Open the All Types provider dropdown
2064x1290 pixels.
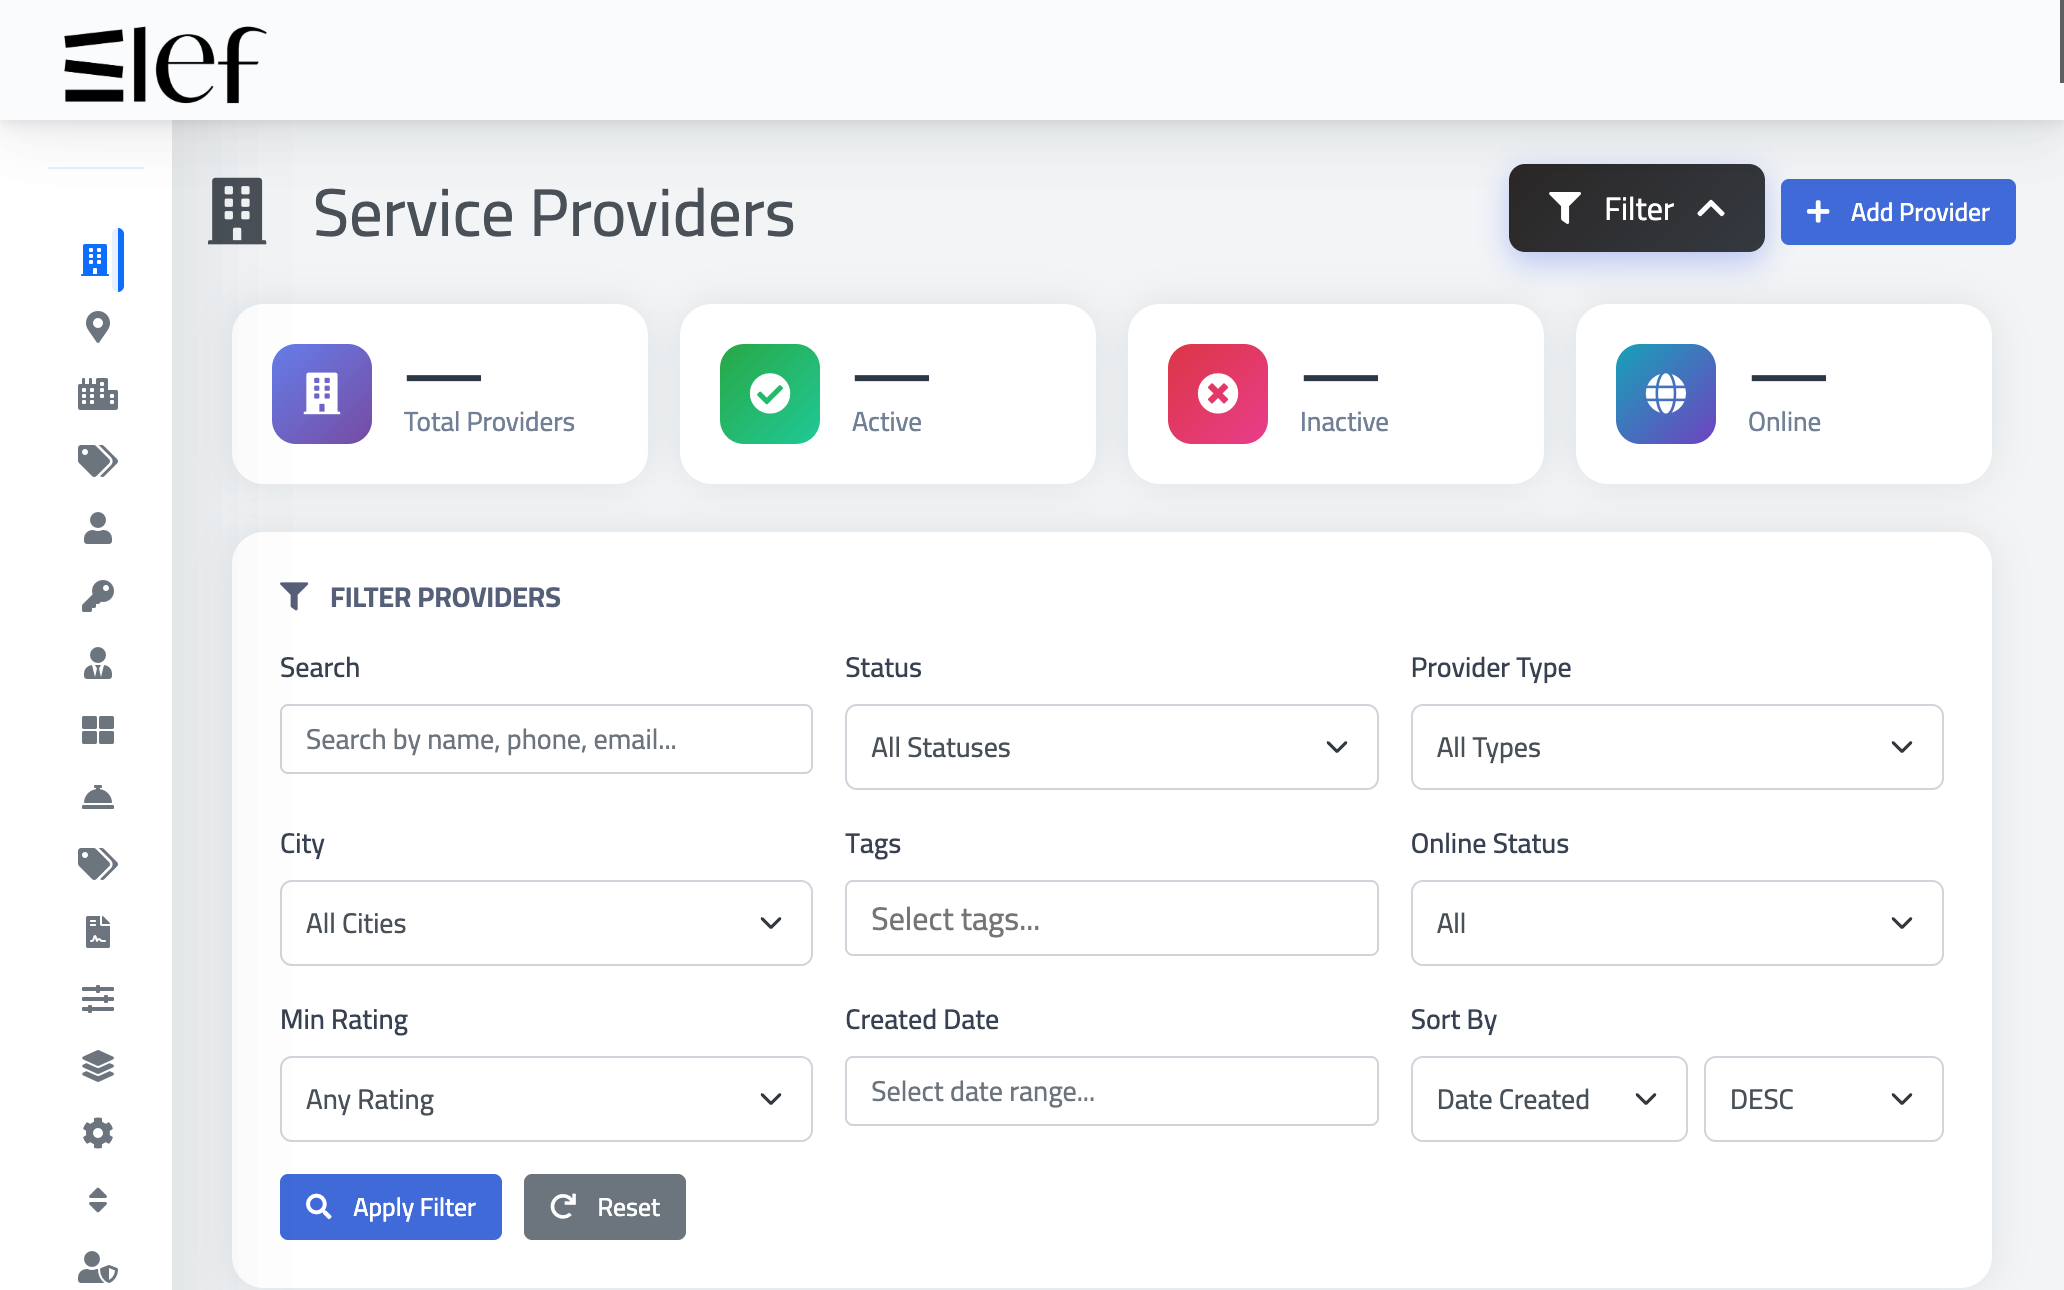[1676, 747]
